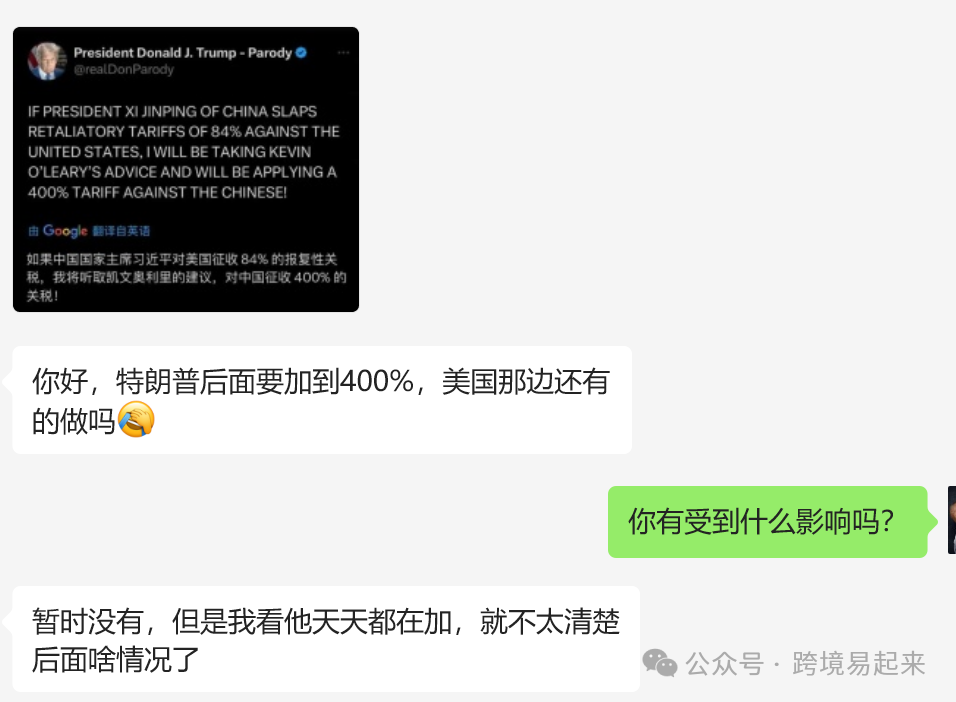The width and height of the screenshot is (956, 702).
Task: Select the message about 特朗普 raising to 400%
Action: [322, 400]
